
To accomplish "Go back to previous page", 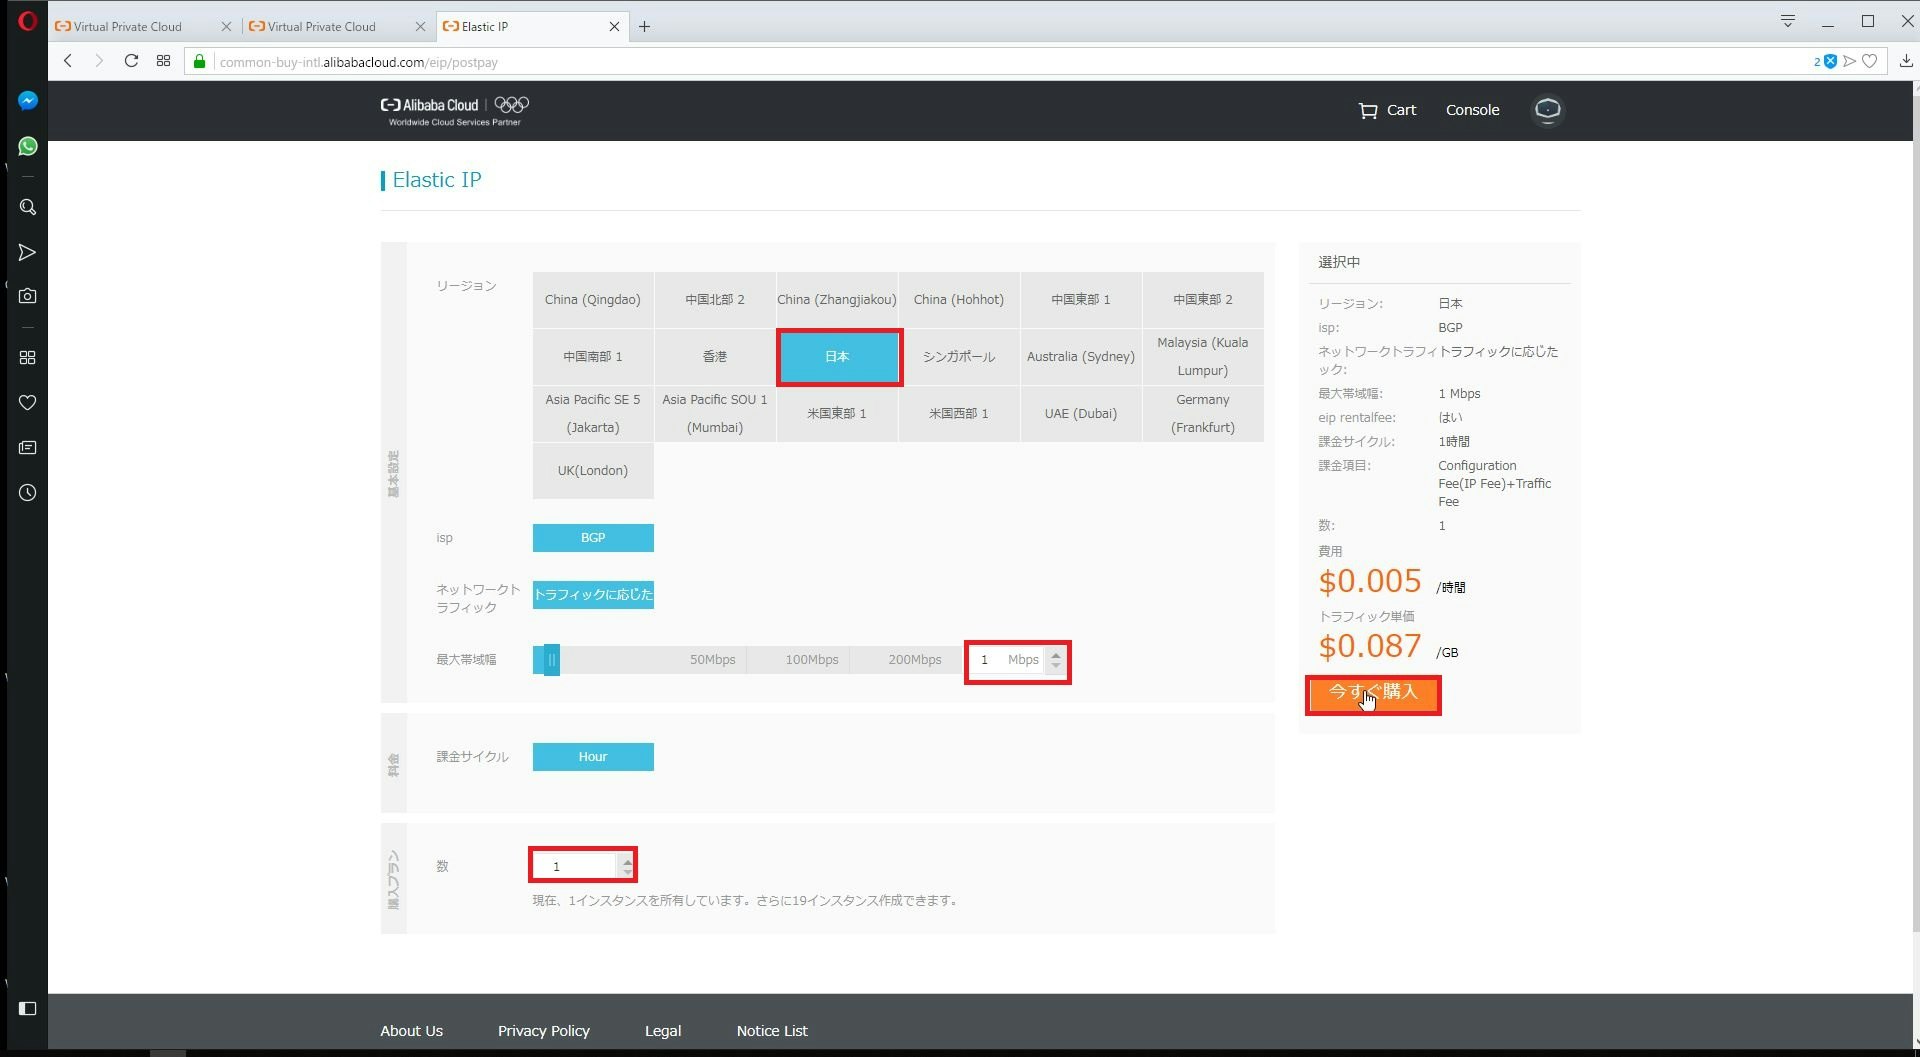I will point(68,61).
